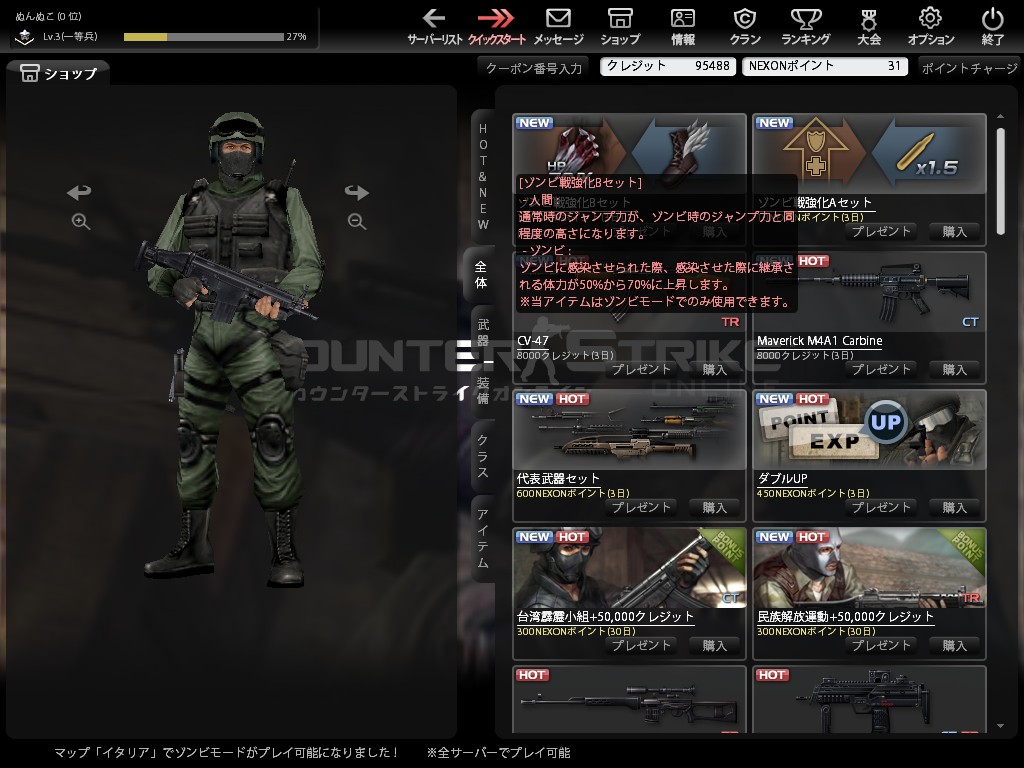The image size is (1024, 768).
Task: Buy 民族解放運動+50,000クレジット
Action: 954,645
